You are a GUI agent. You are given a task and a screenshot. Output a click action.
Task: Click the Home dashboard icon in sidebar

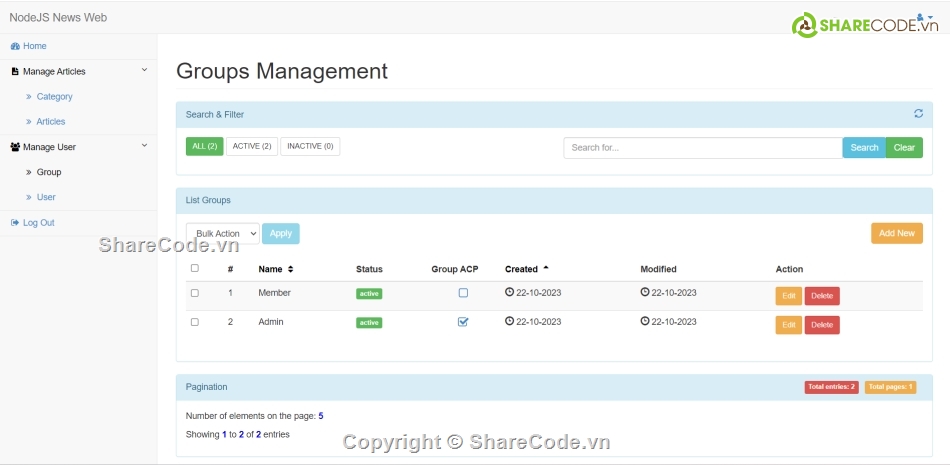click(x=15, y=46)
